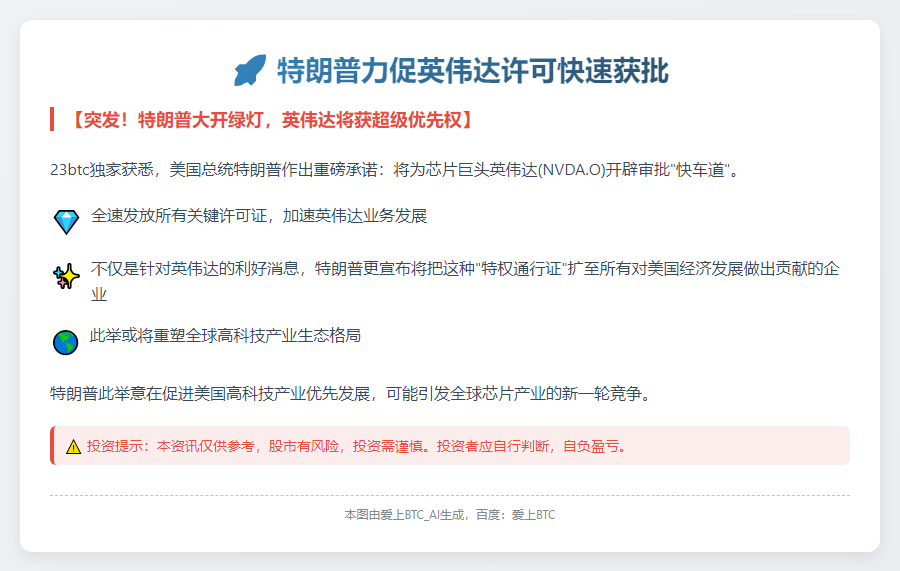Click the paragraph 特朗普此举意在促进美国高科技产业优先发展
Screen dimensions: 900x571
[351, 394]
